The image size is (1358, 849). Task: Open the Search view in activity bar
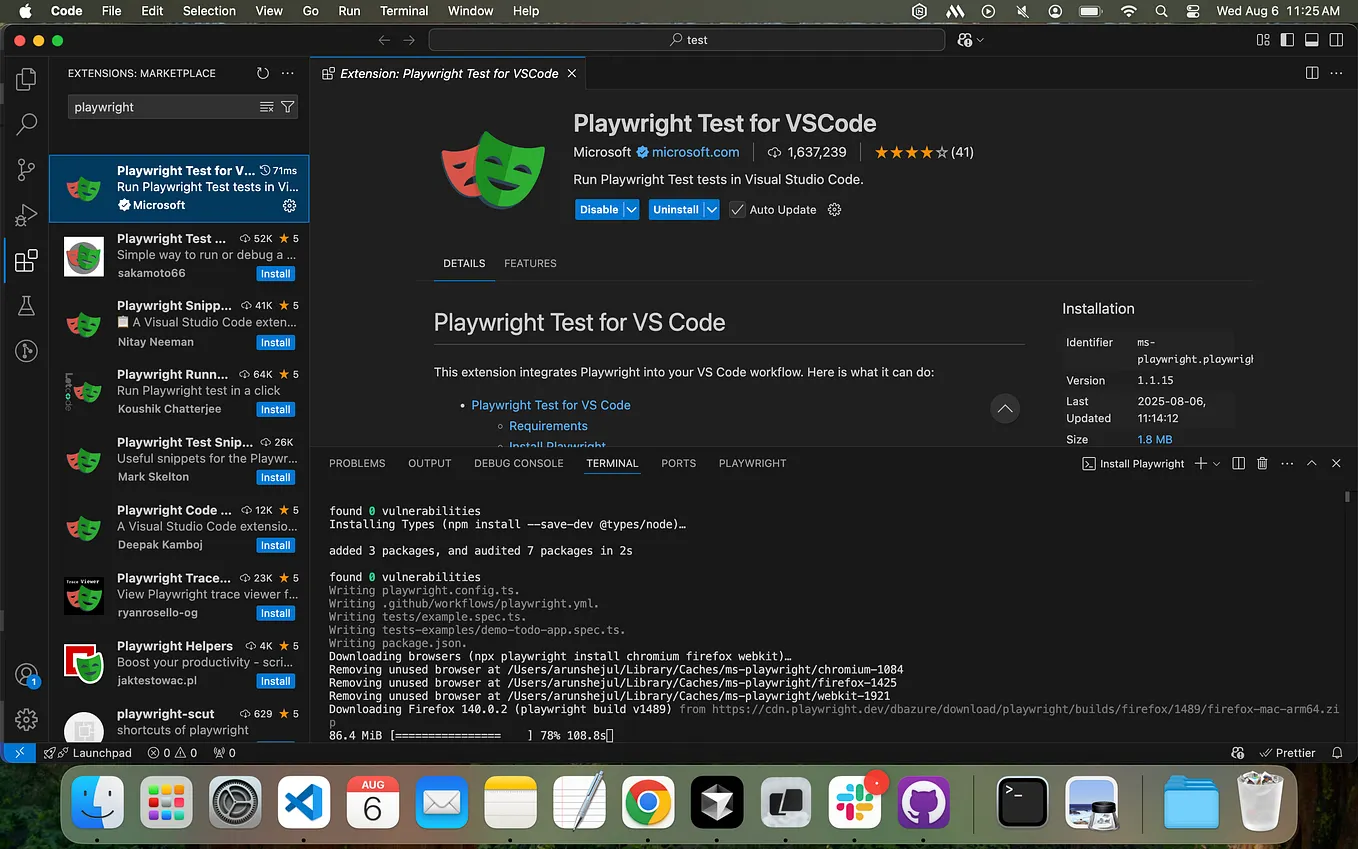pos(27,124)
